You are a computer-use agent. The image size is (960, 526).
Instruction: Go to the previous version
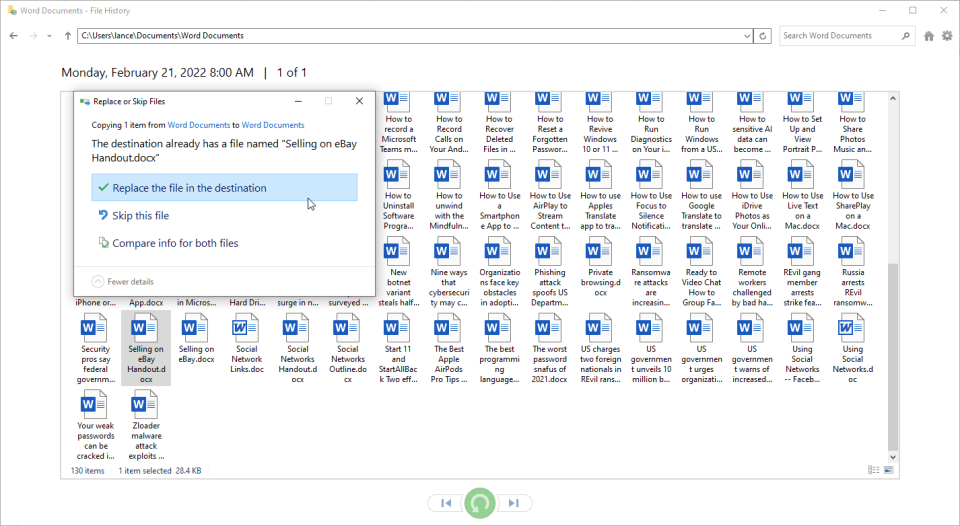446,503
